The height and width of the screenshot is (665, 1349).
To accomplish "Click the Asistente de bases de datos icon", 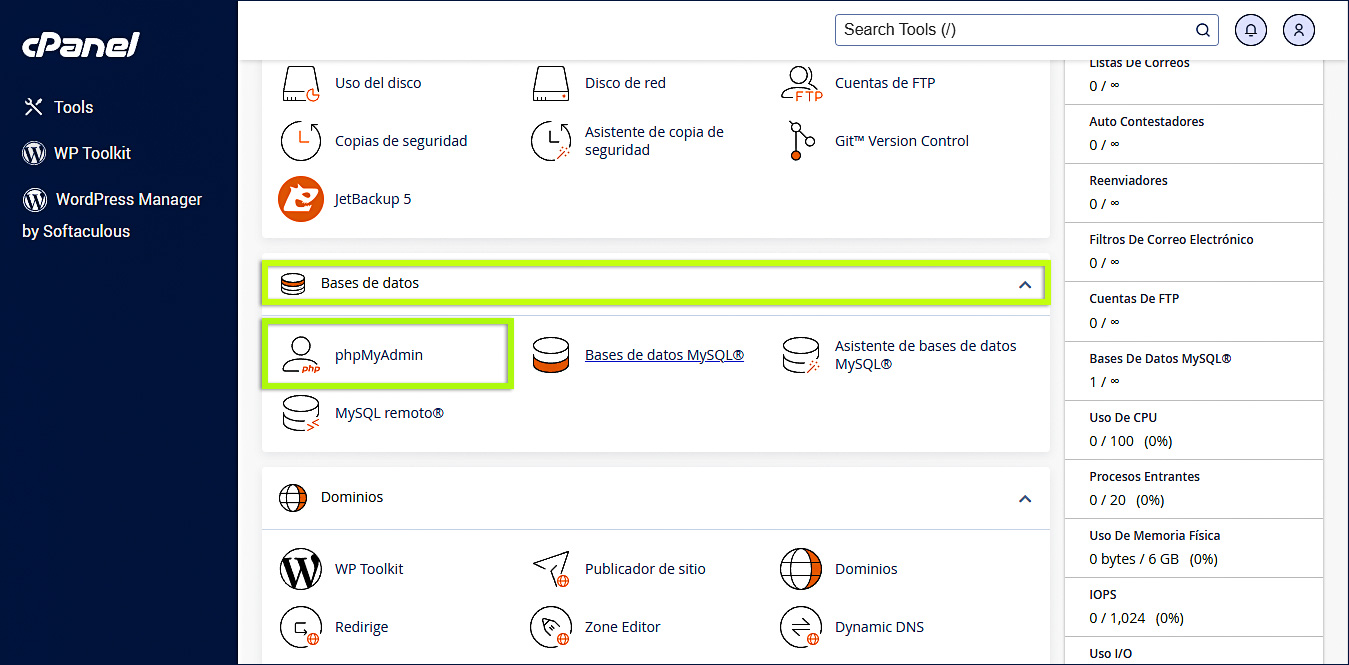I will point(801,355).
